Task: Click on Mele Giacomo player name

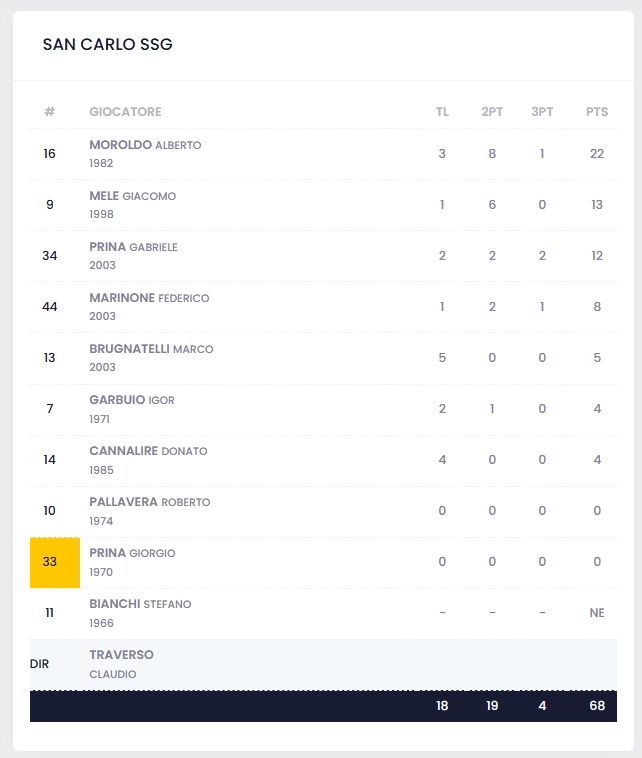Action: pos(132,196)
